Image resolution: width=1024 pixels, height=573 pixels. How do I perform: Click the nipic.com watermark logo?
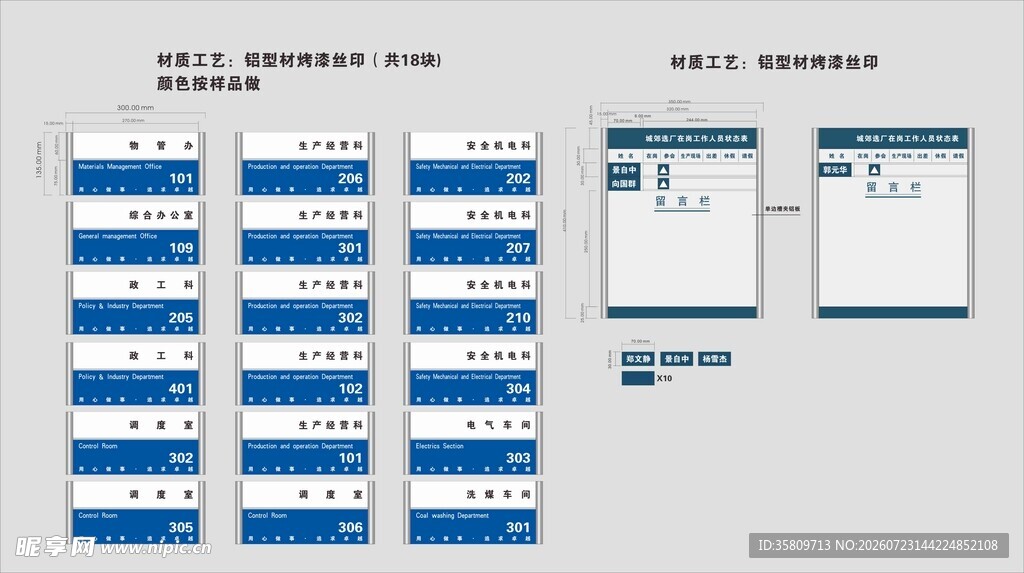tap(113, 547)
